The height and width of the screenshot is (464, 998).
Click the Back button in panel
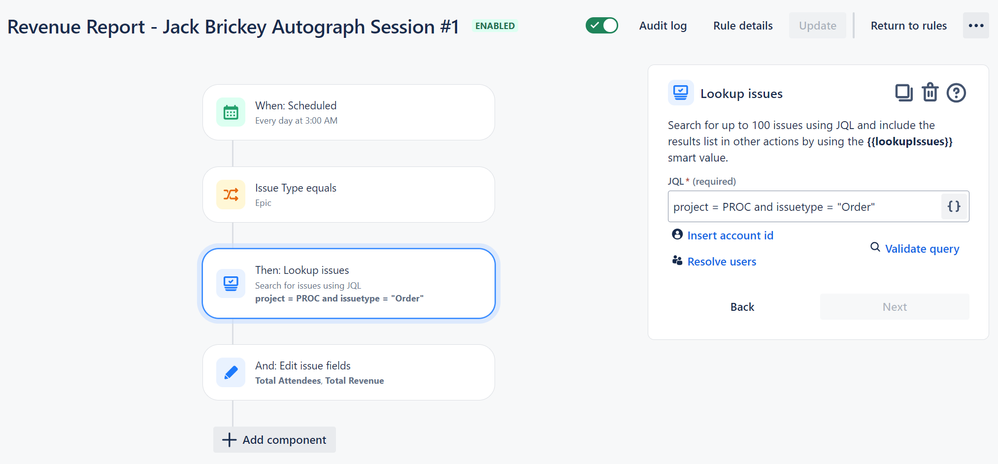click(x=742, y=307)
